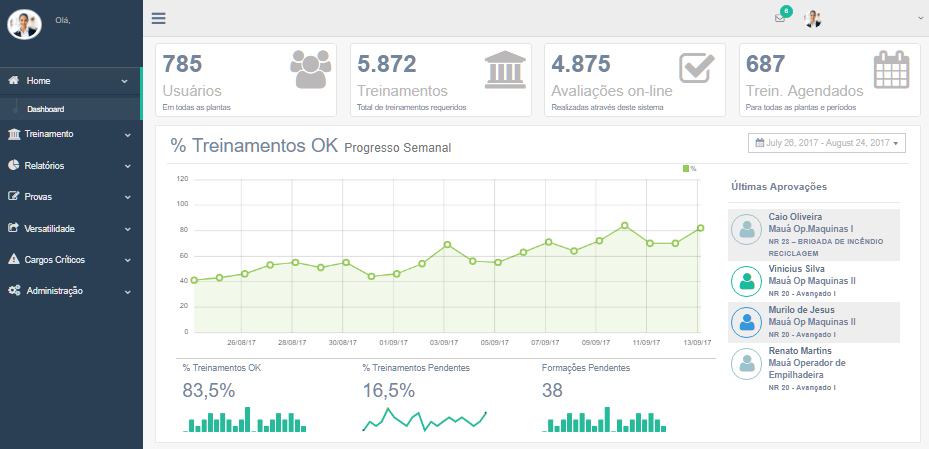Expand the Treinamento sidebar menu
The image size is (929, 449).
coord(70,134)
